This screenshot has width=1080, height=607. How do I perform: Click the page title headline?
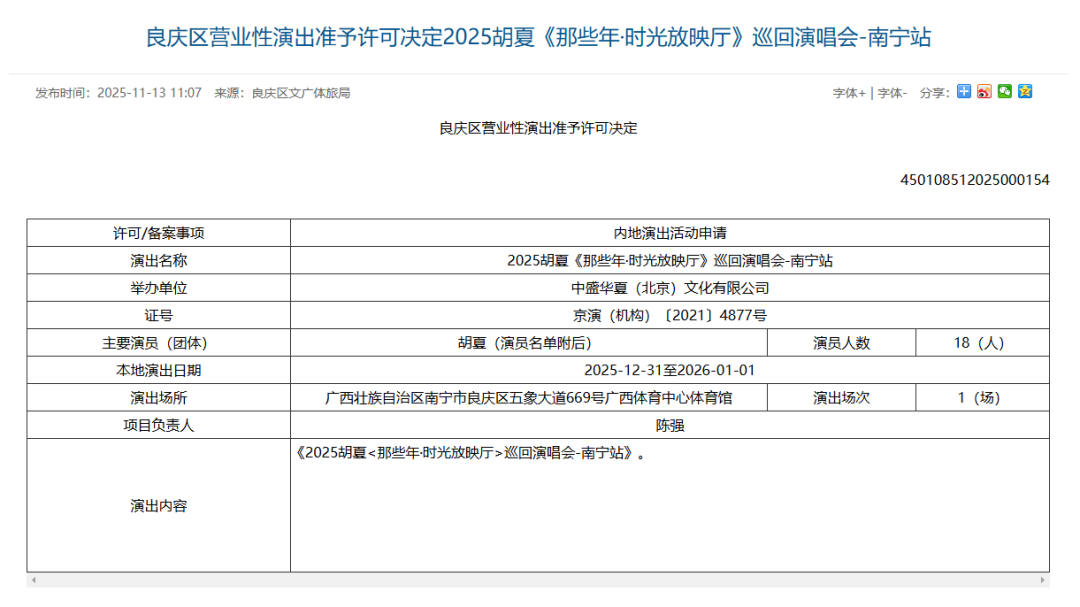(539, 38)
